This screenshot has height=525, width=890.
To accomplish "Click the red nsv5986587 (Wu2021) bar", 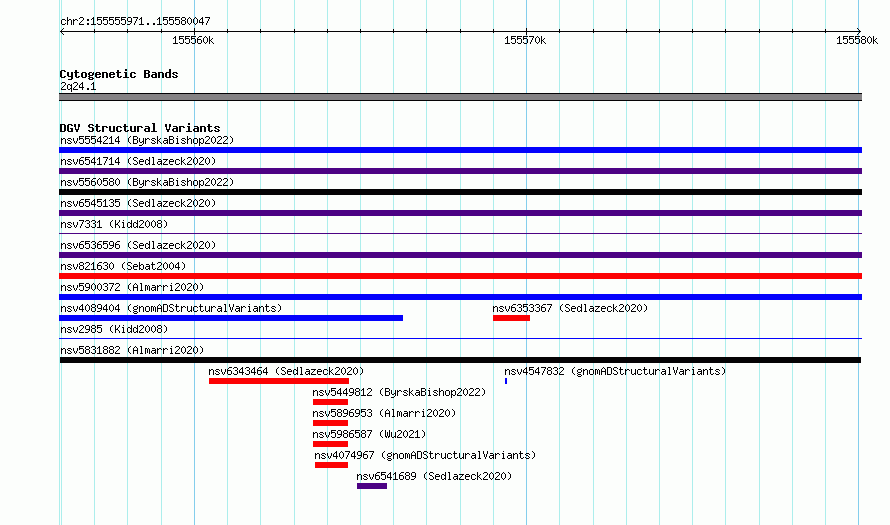I will [330, 444].
